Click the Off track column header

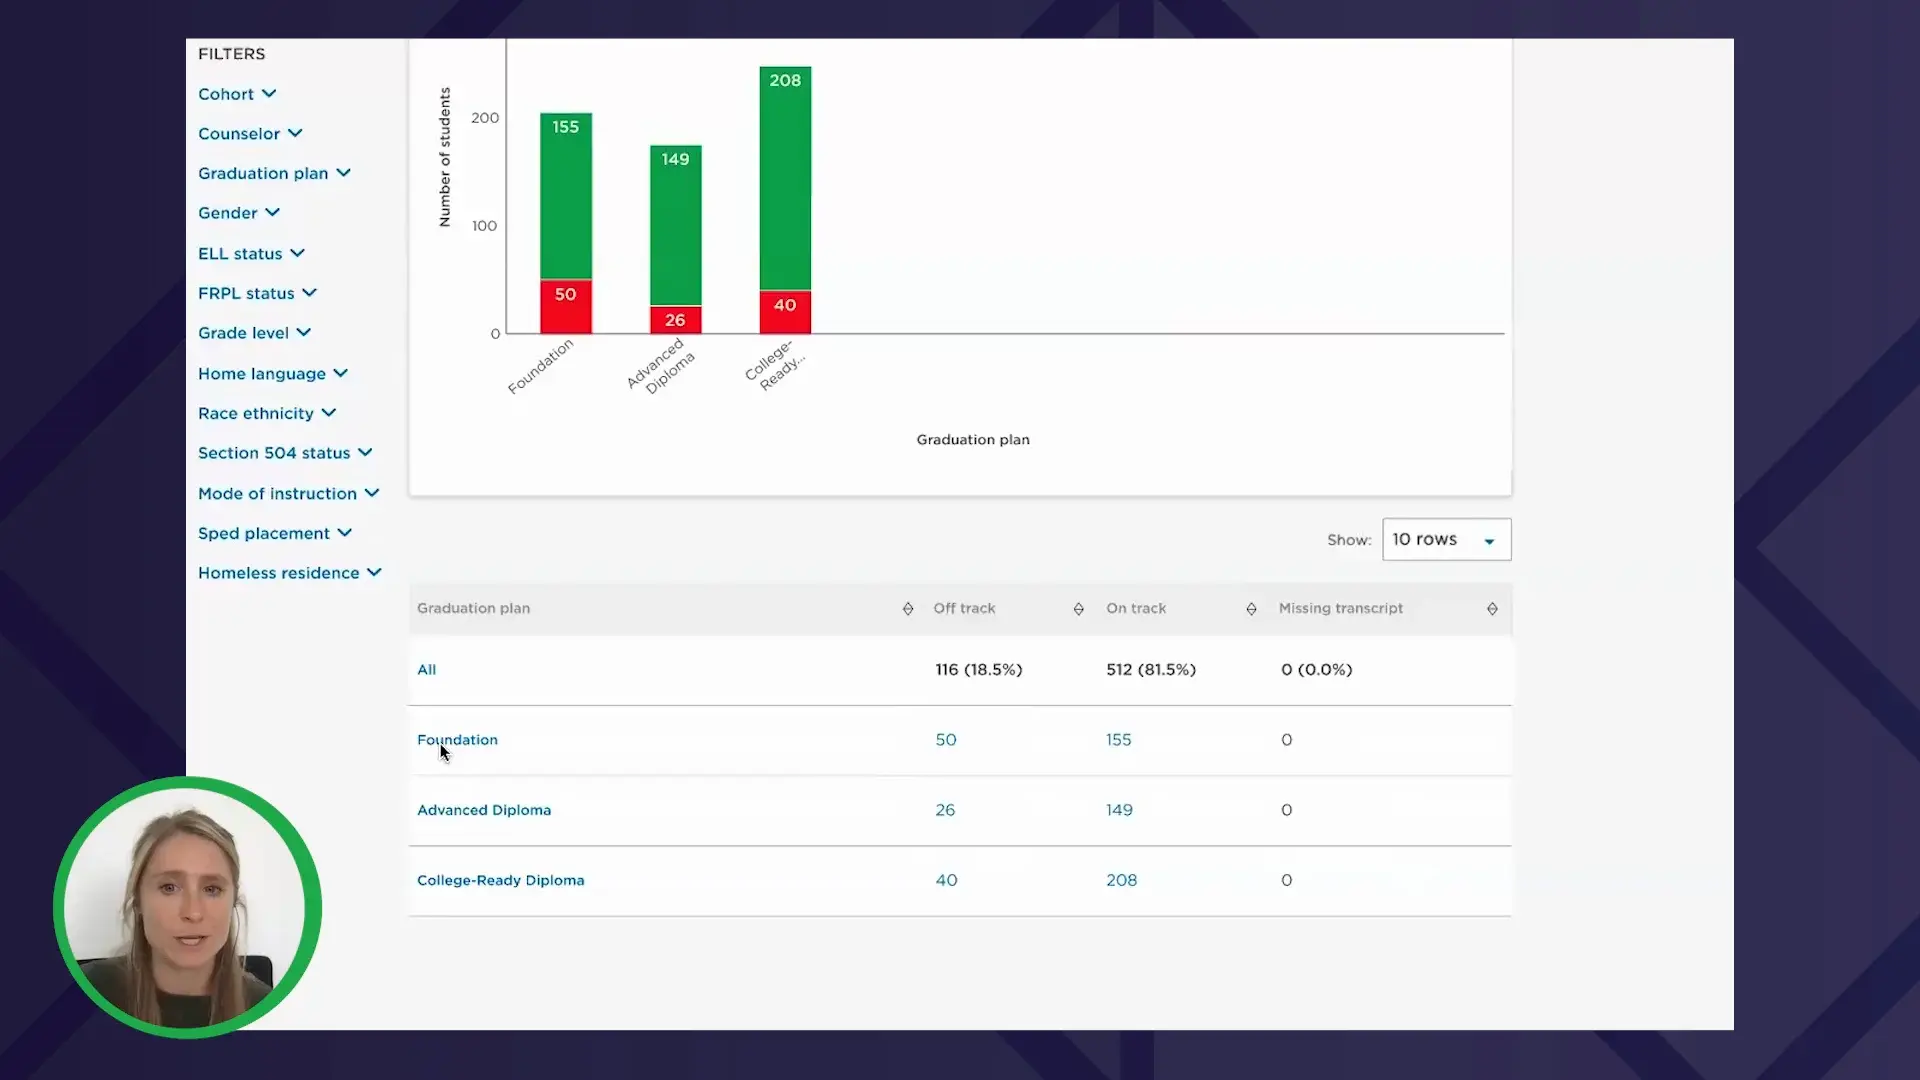pos(964,608)
